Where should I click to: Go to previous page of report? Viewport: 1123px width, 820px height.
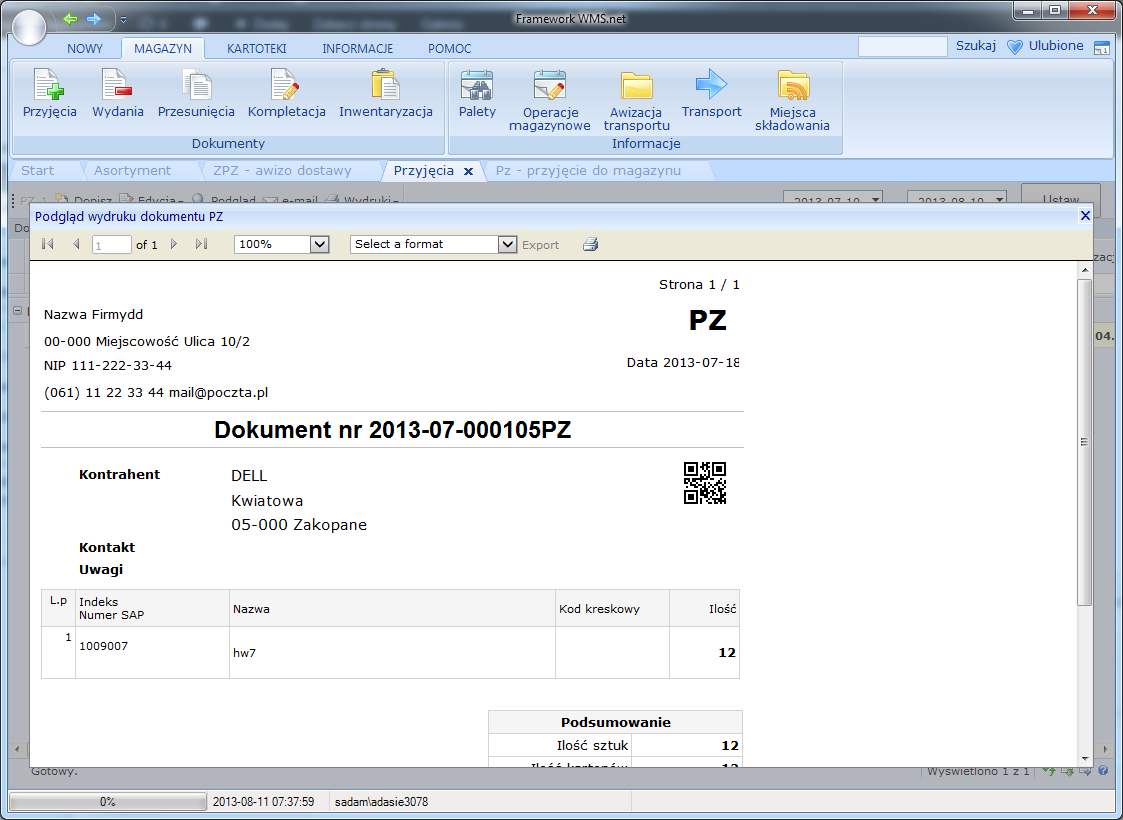76,244
